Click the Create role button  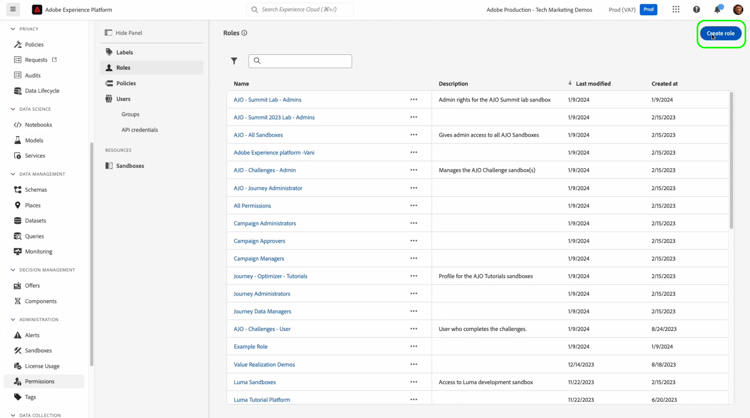click(x=720, y=33)
